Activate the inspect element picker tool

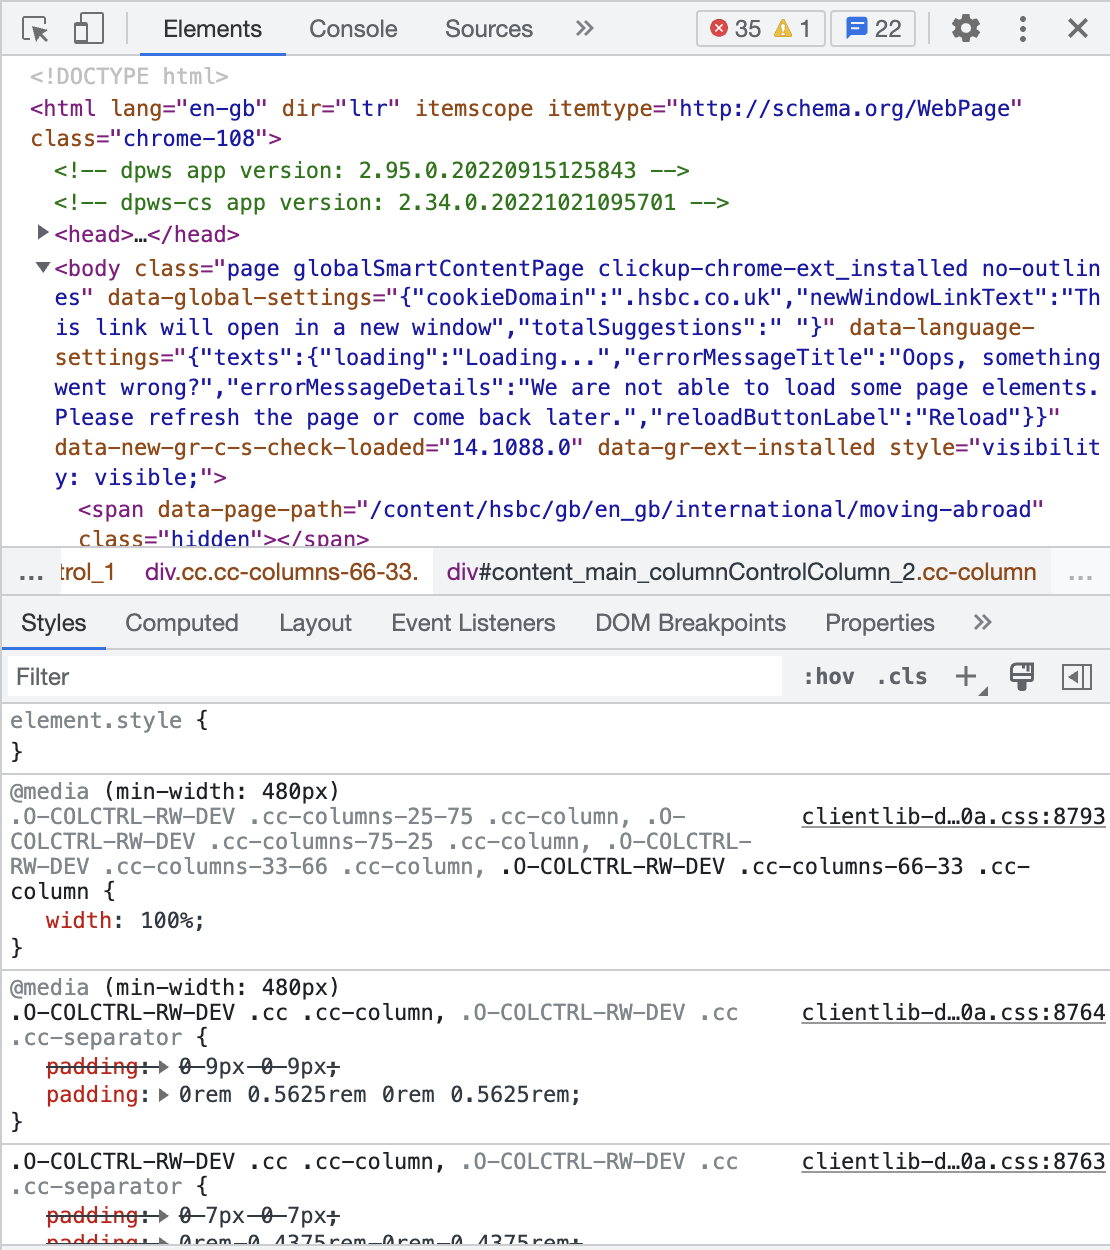coord(36,29)
